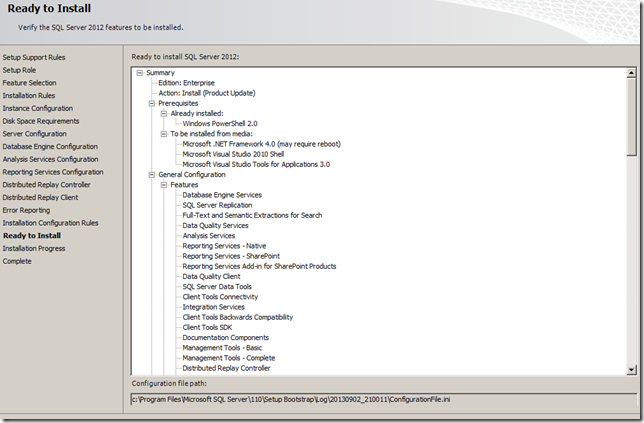Select tree row 'Distributed Replay Controller'
The width and height of the screenshot is (644, 423).
coord(226,368)
